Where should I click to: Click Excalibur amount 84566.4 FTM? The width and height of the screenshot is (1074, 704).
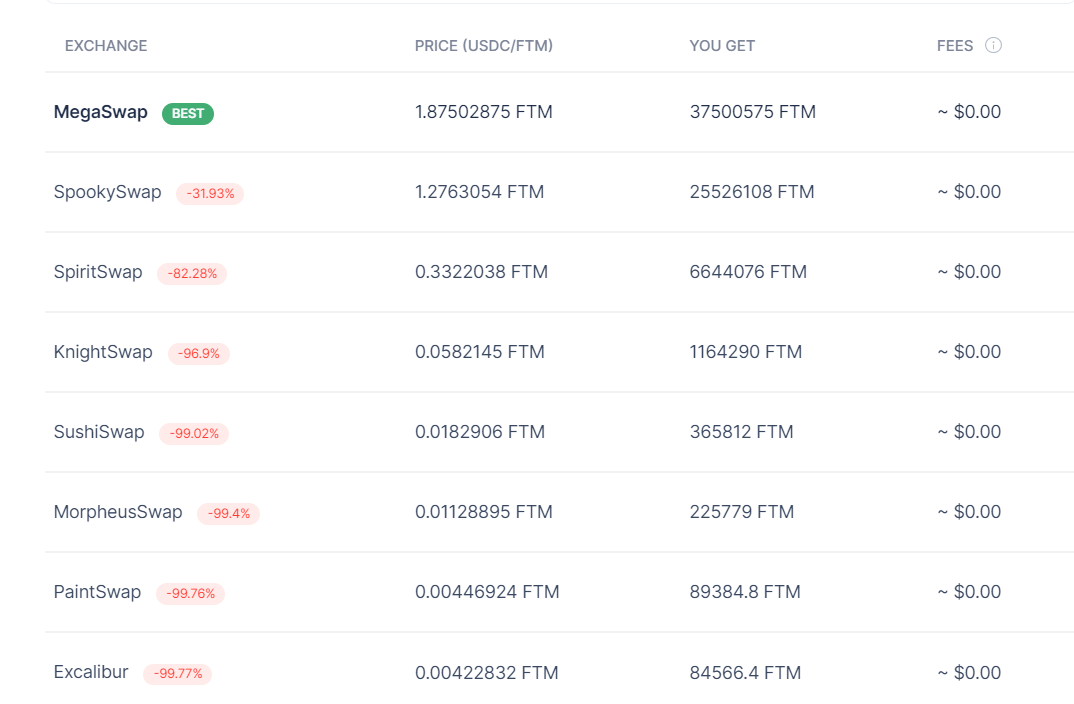(x=745, y=673)
